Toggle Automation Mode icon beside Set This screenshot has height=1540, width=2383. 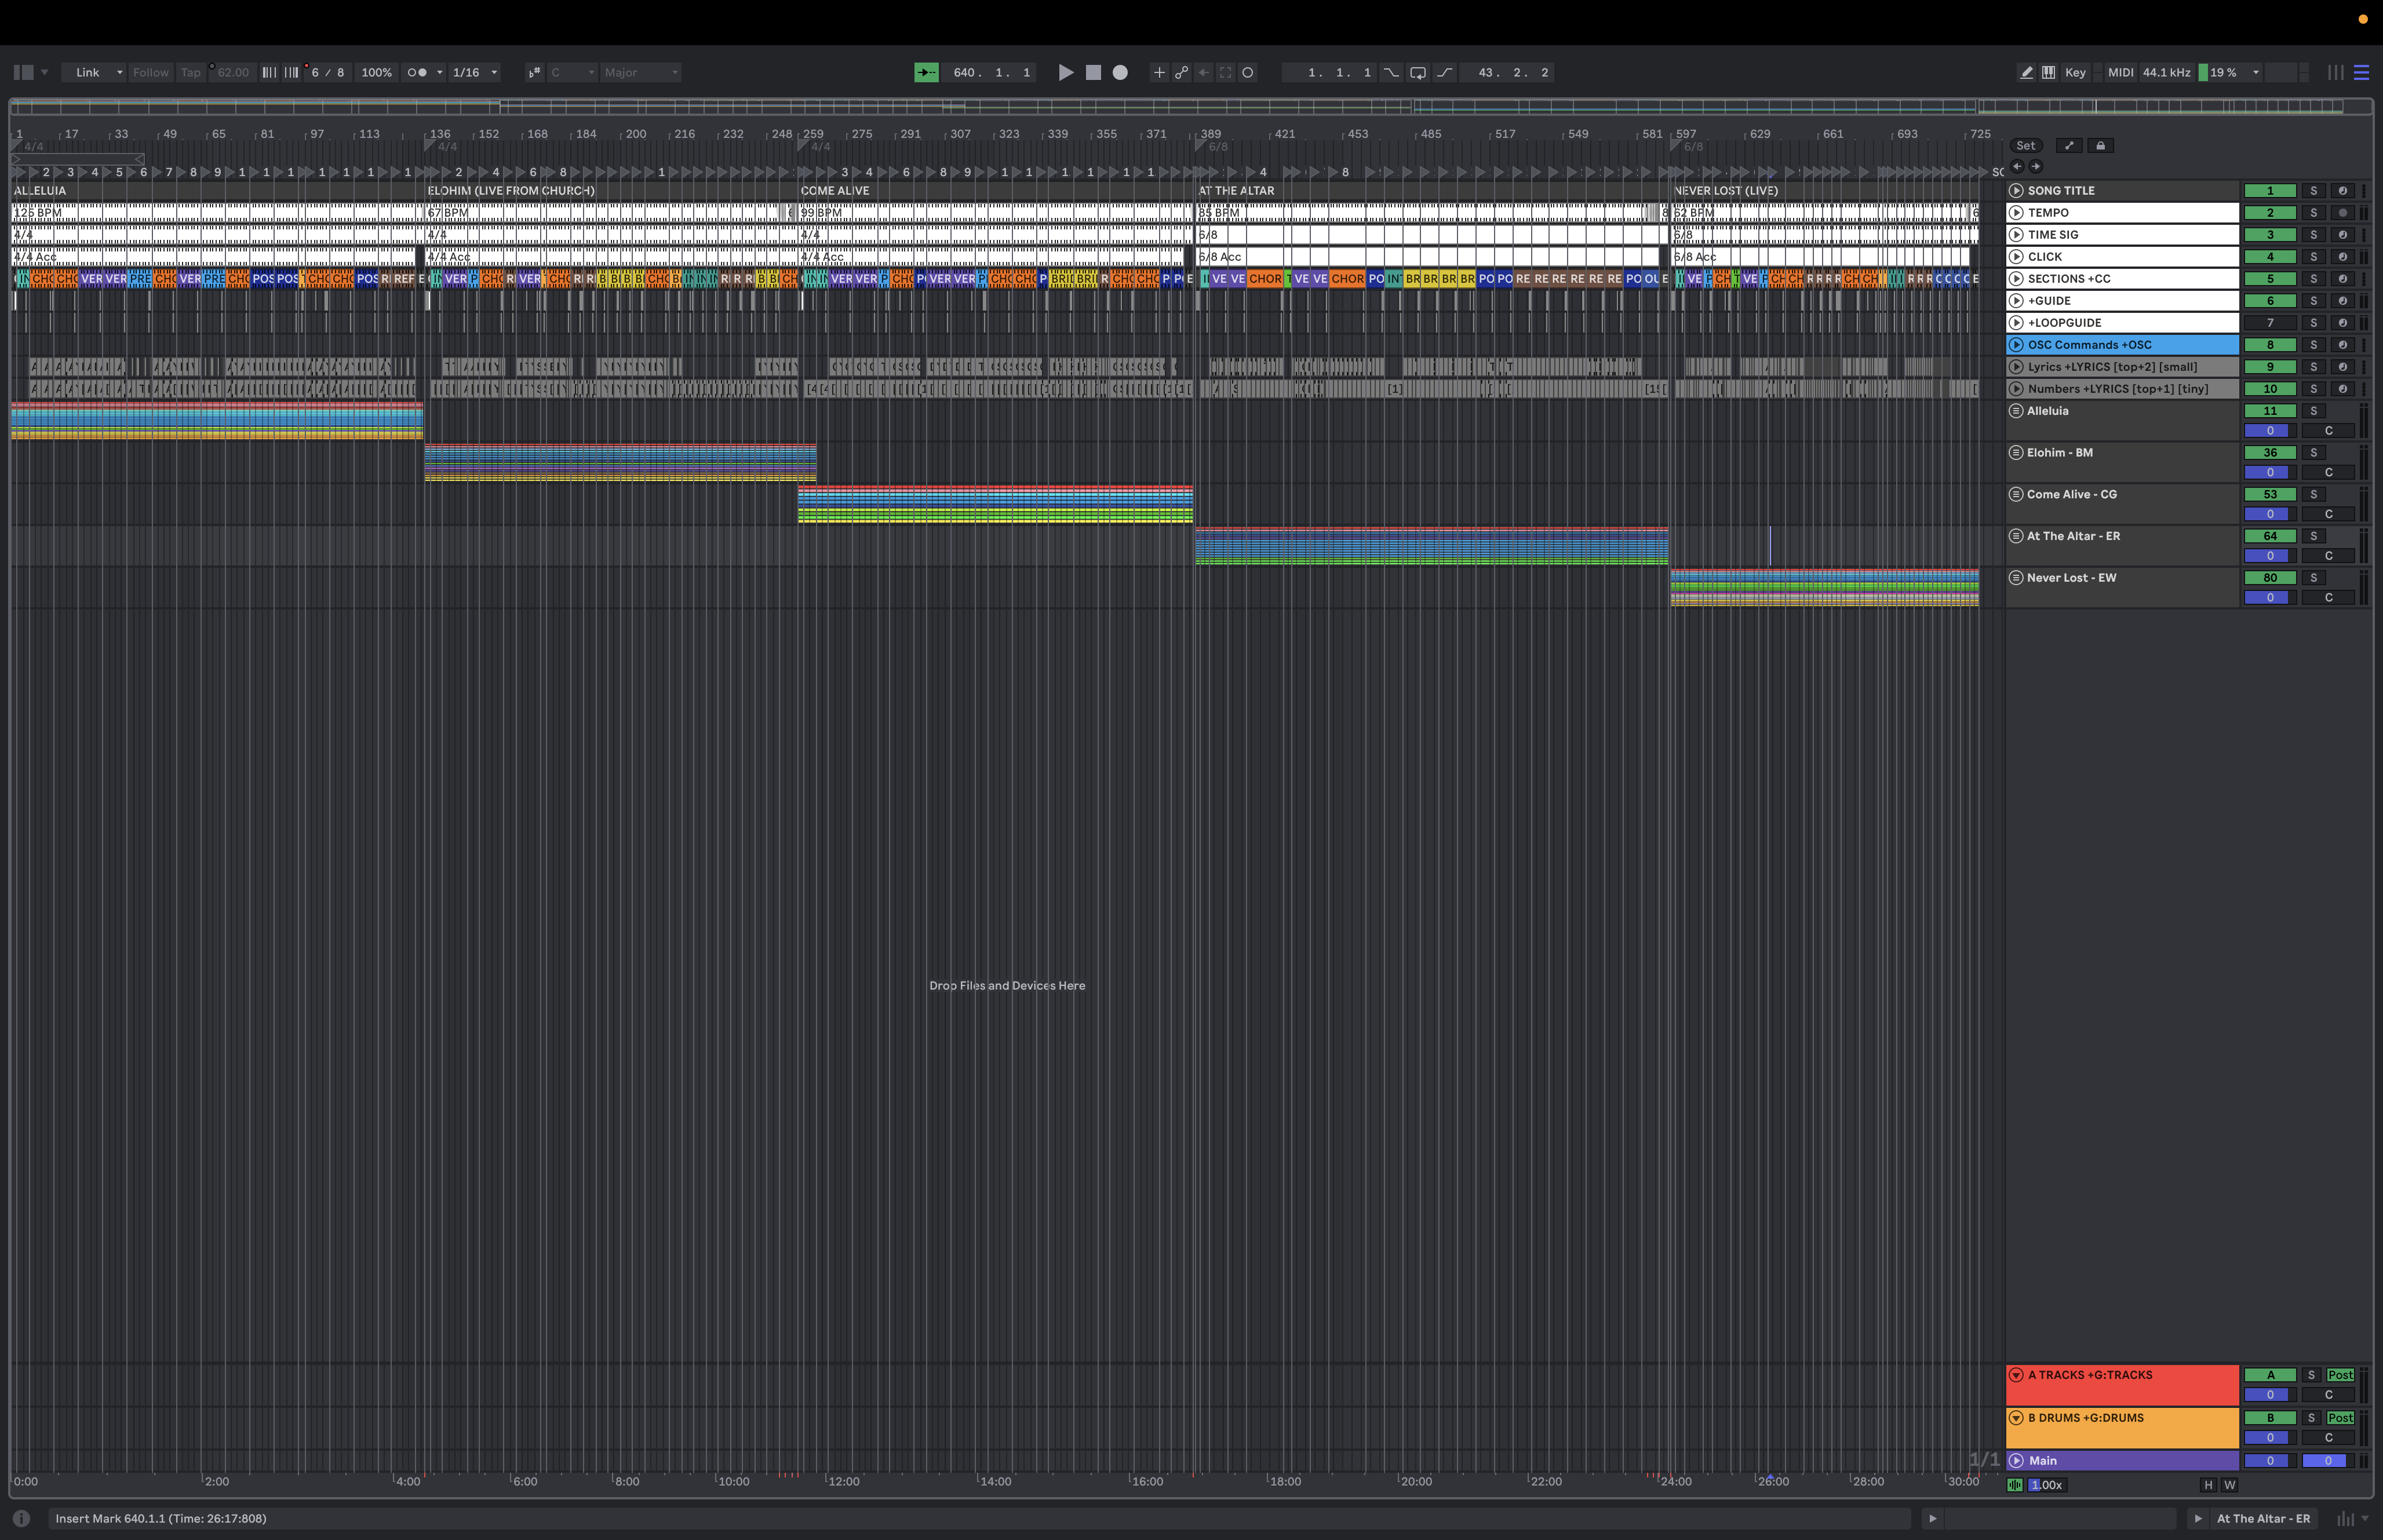pyautogui.click(x=2069, y=145)
